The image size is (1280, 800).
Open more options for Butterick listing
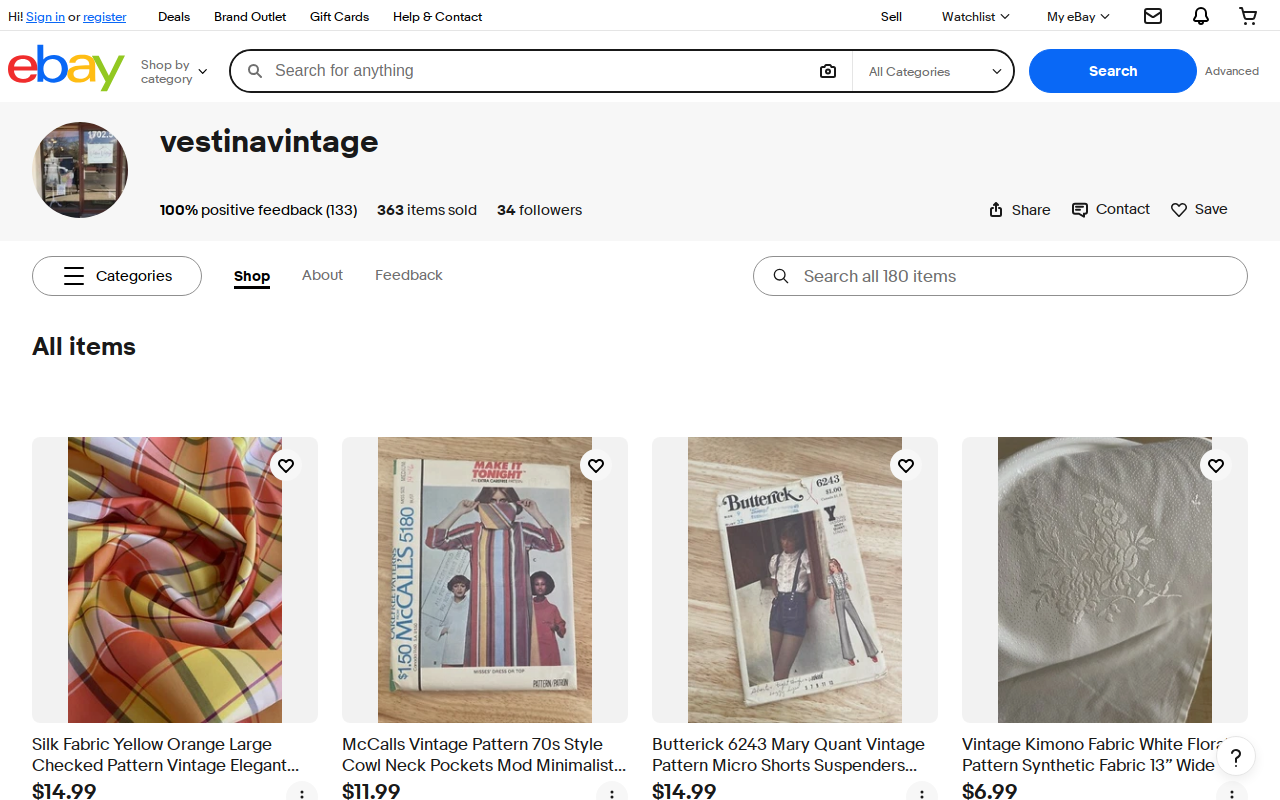tap(922, 793)
